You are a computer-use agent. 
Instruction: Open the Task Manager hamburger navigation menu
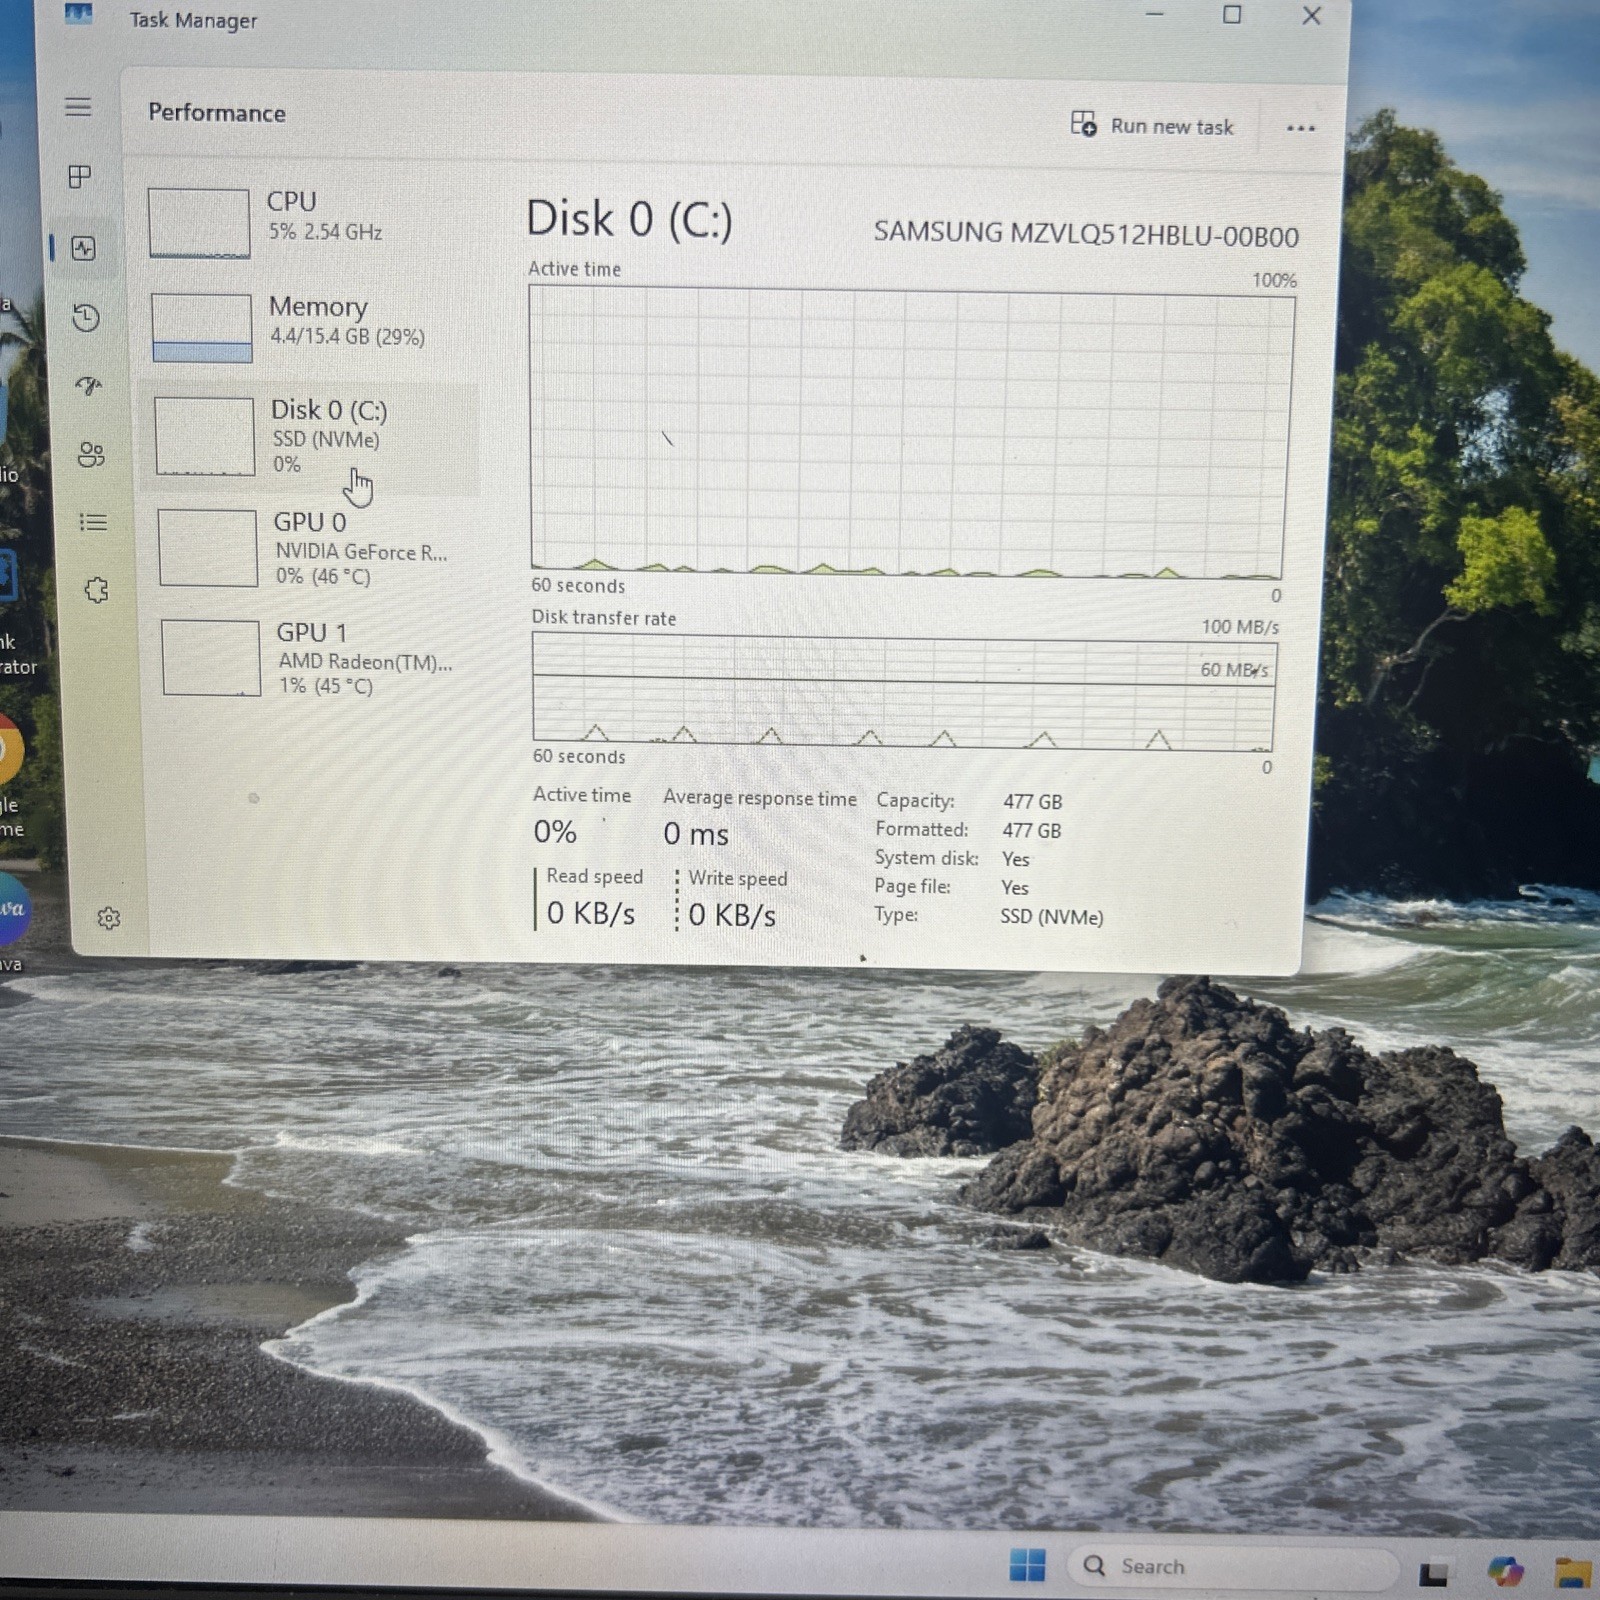78,107
